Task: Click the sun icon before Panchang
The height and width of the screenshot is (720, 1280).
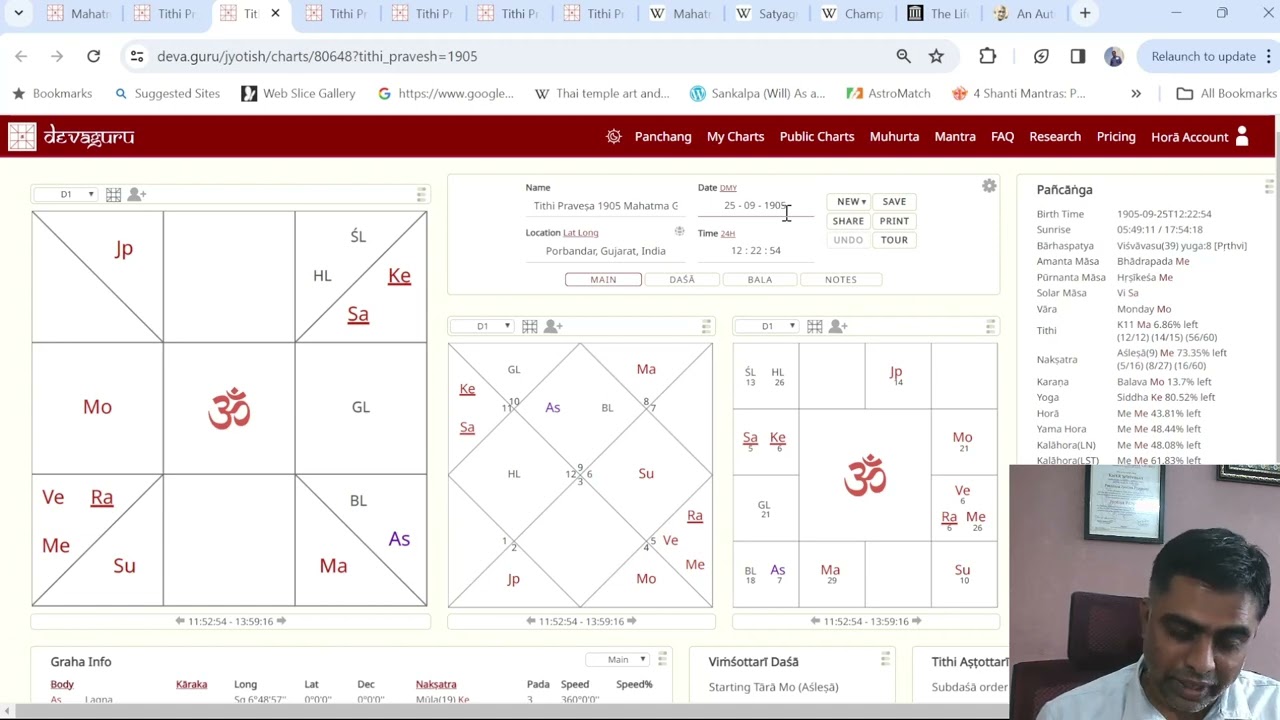Action: click(614, 137)
